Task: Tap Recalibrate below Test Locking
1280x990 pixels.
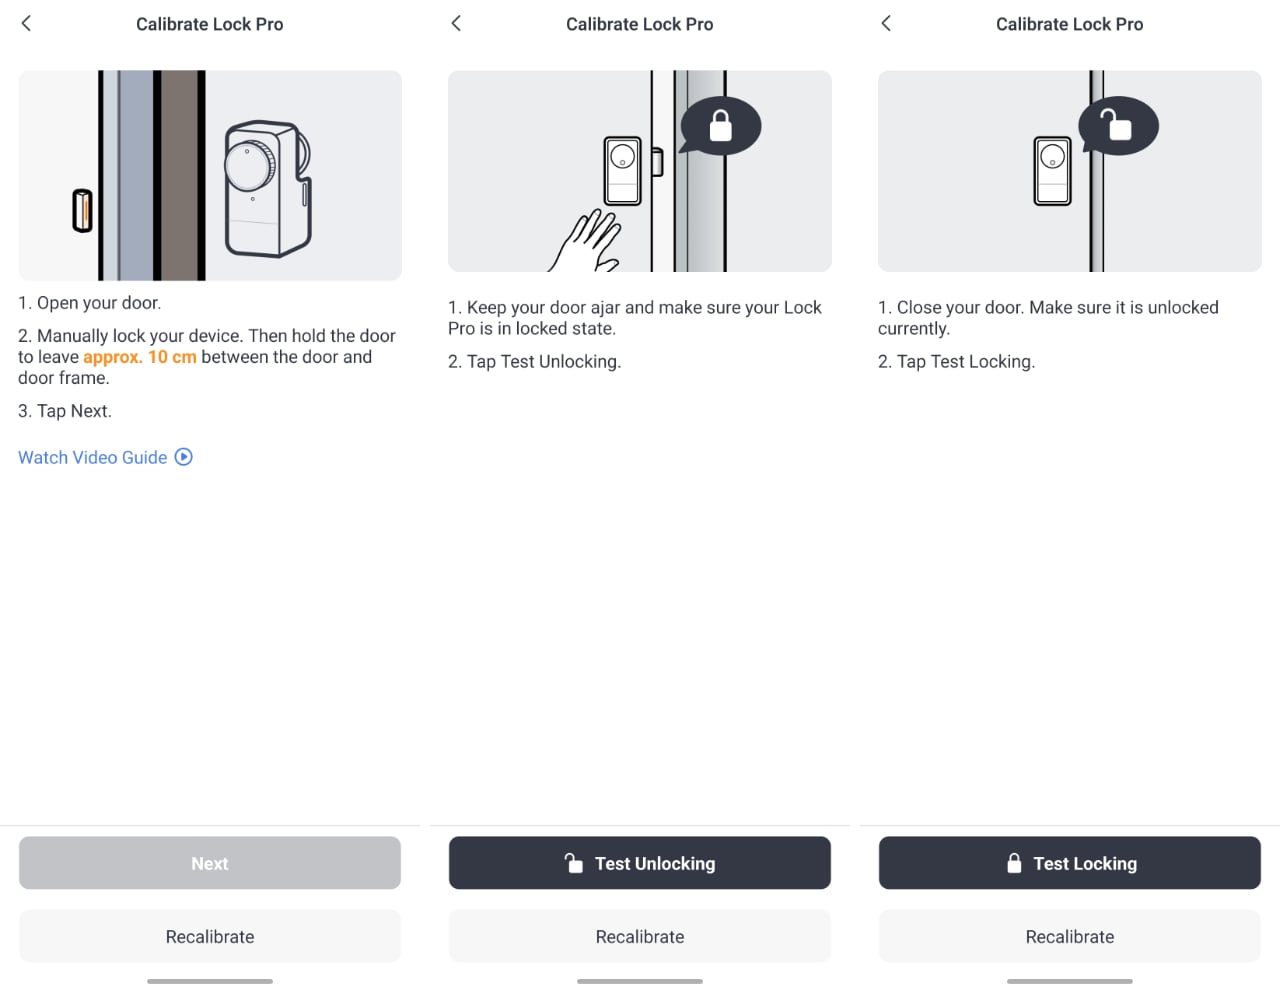Action: coord(1070,936)
